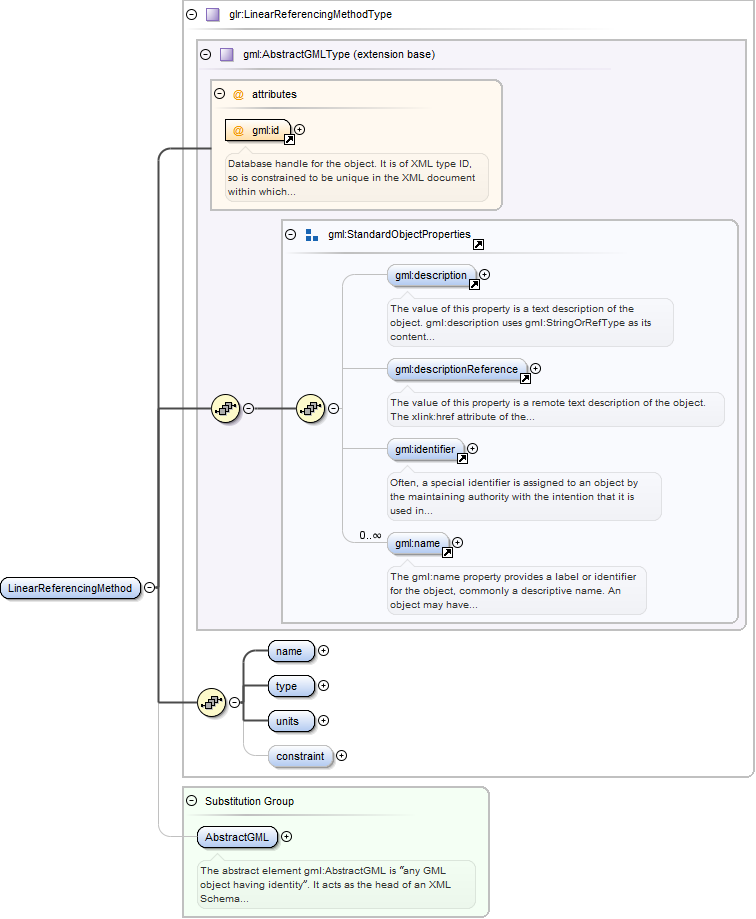Image resolution: width=756 pixels, height=919 pixels.
Task: Collapse the gml:AbstractGMLType extension base box
Action: pyautogui.click(x=206, y=55)
